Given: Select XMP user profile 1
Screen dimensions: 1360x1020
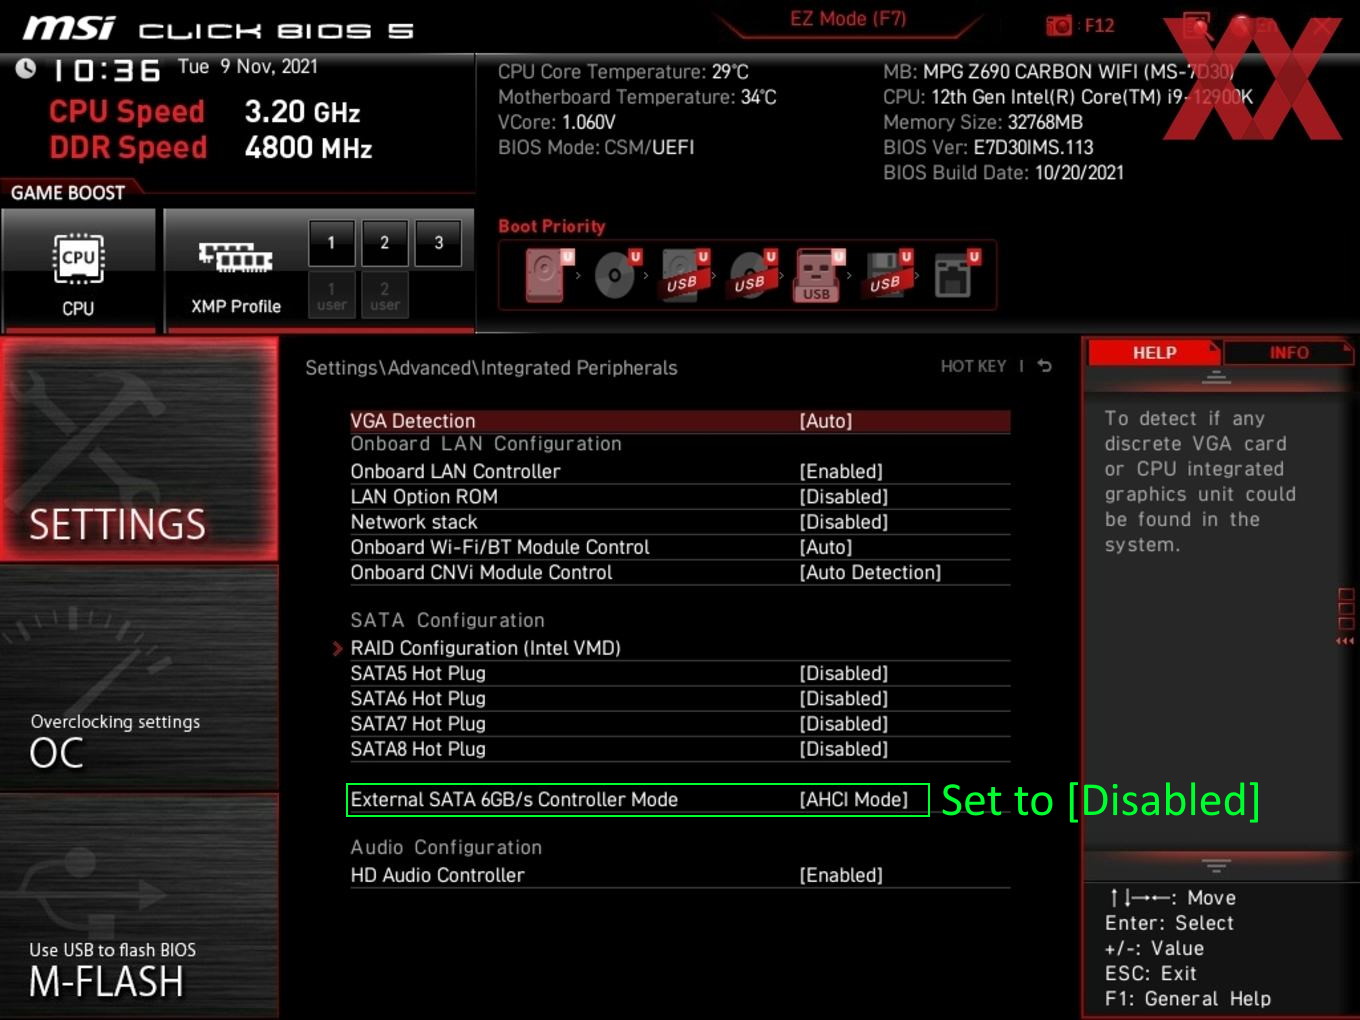Looking at the screenshot, I should [x=331, y=296].
